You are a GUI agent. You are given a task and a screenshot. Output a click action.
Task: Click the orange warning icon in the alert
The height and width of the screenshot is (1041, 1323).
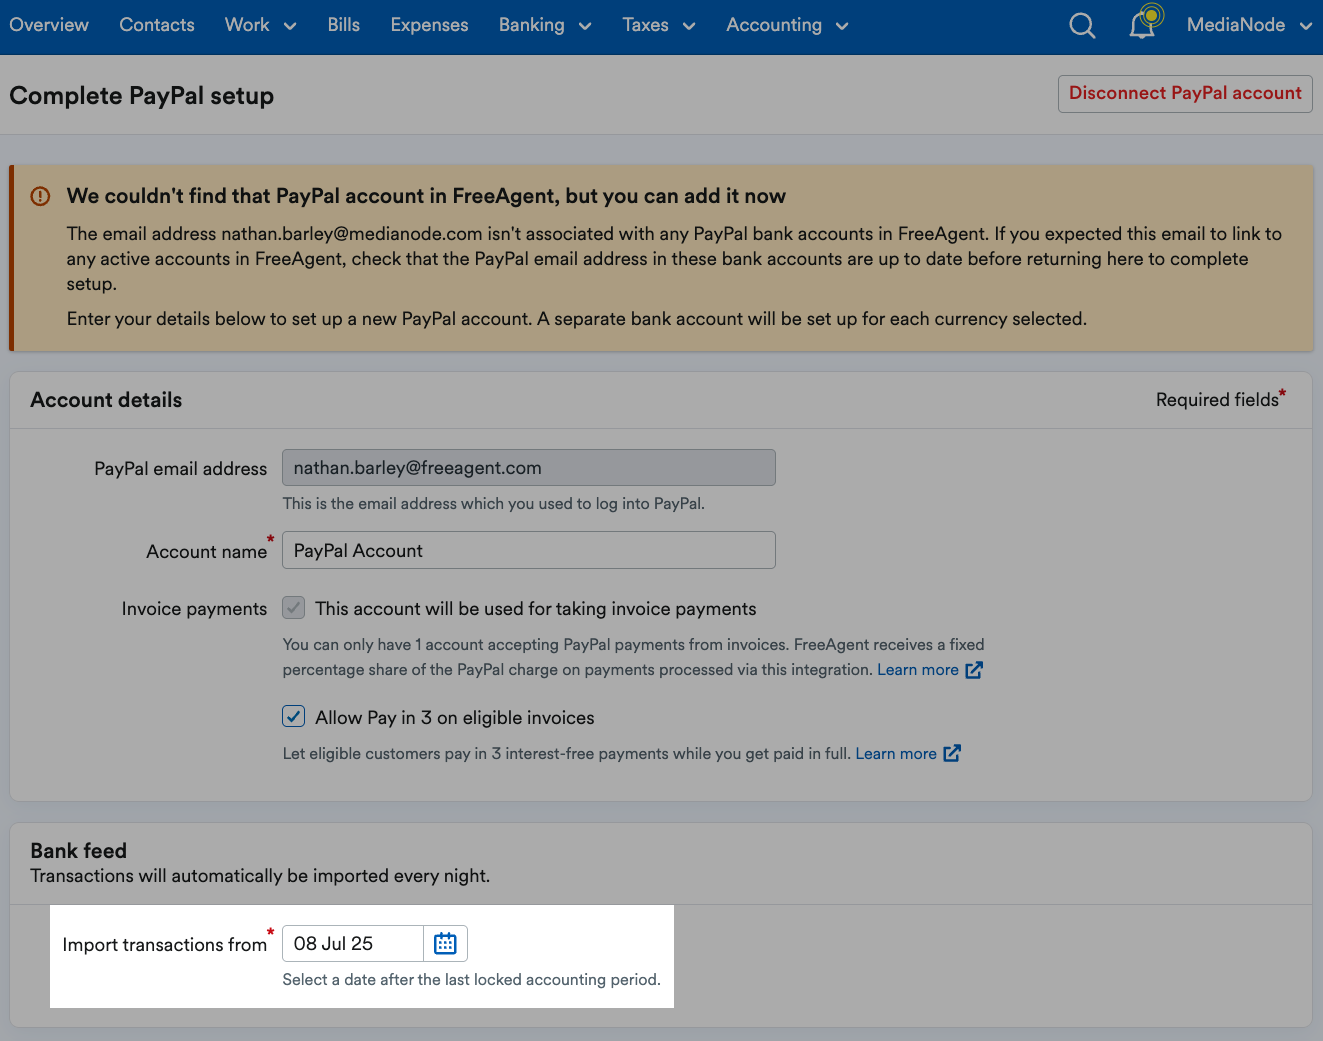40,196
